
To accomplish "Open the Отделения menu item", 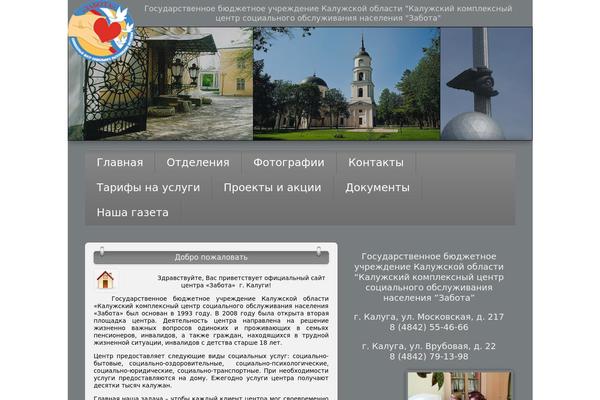I will click(x=198, y=163).
